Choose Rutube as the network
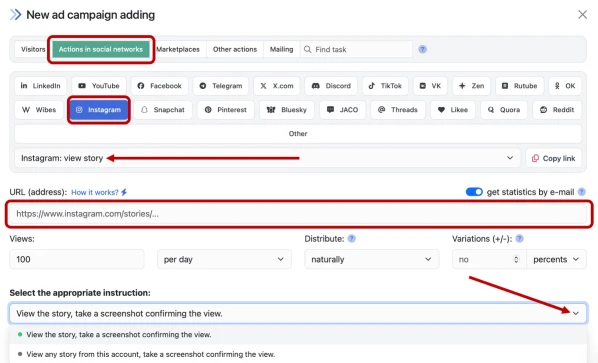Screen dimensions: 598x363 pyautogui.click(x=519, y=86)
